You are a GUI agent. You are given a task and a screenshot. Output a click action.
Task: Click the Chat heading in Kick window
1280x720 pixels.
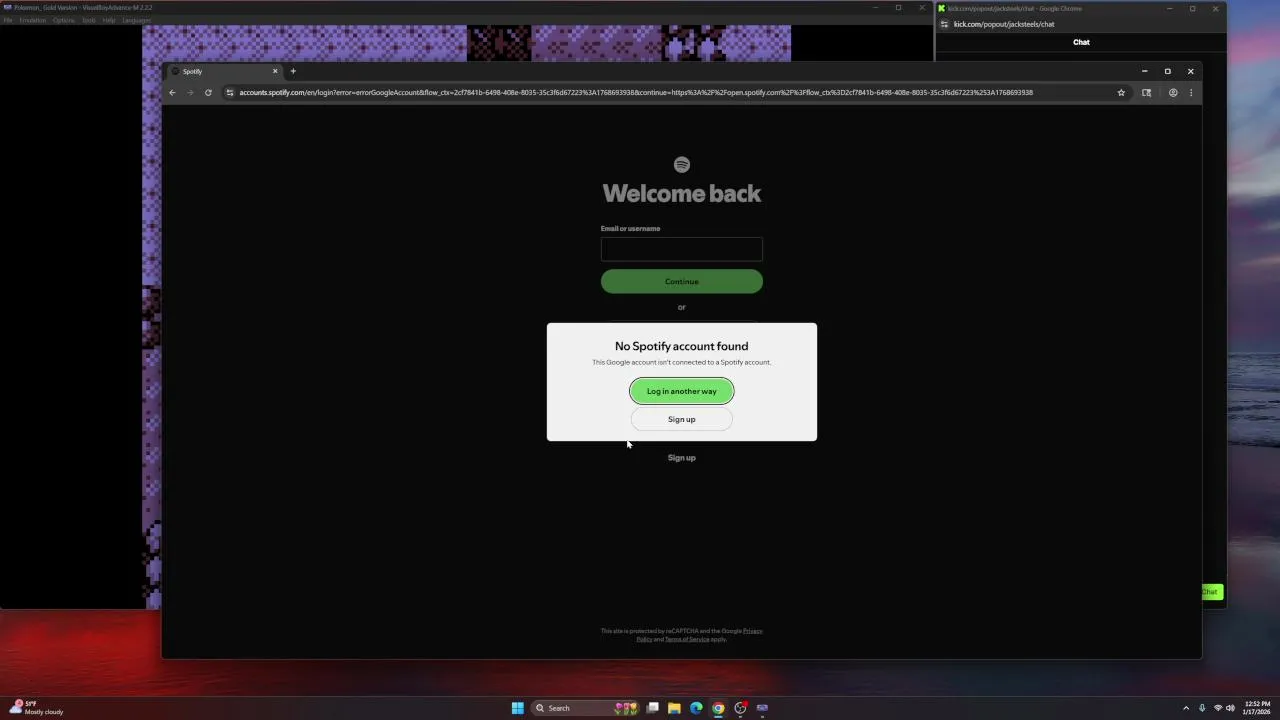tap(1081, 42)
